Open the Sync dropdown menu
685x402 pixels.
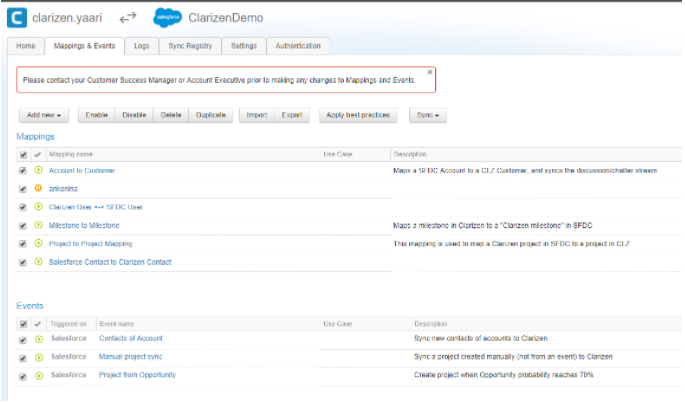click(x=428, y=115)
